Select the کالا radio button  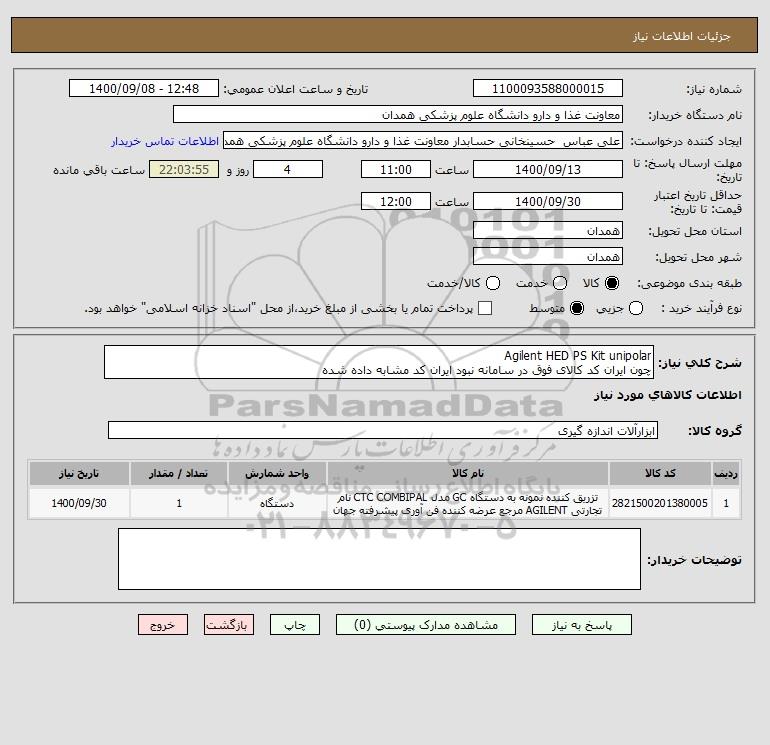(612, 283)
